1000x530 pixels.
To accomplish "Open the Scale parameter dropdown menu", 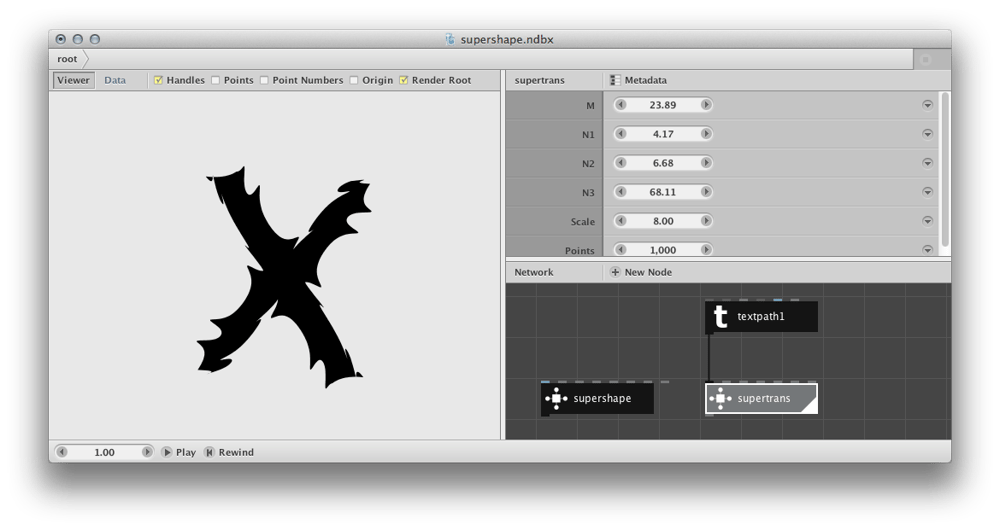I will click(x=927, y=221).
